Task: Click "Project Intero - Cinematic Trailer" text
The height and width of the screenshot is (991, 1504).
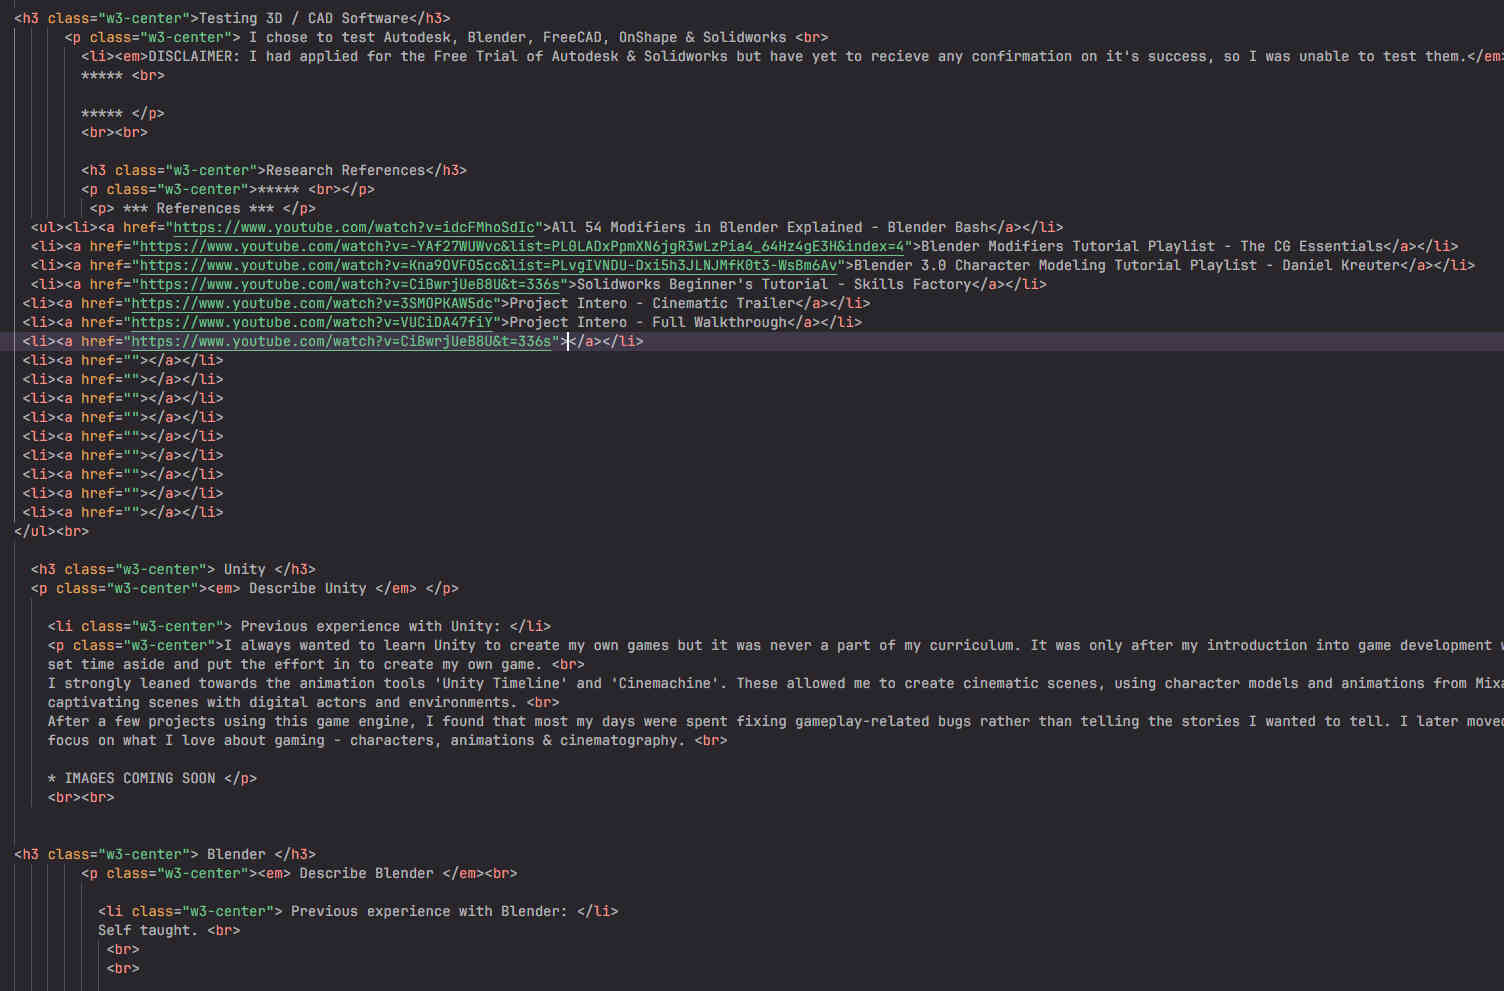Action: [652, 303]
